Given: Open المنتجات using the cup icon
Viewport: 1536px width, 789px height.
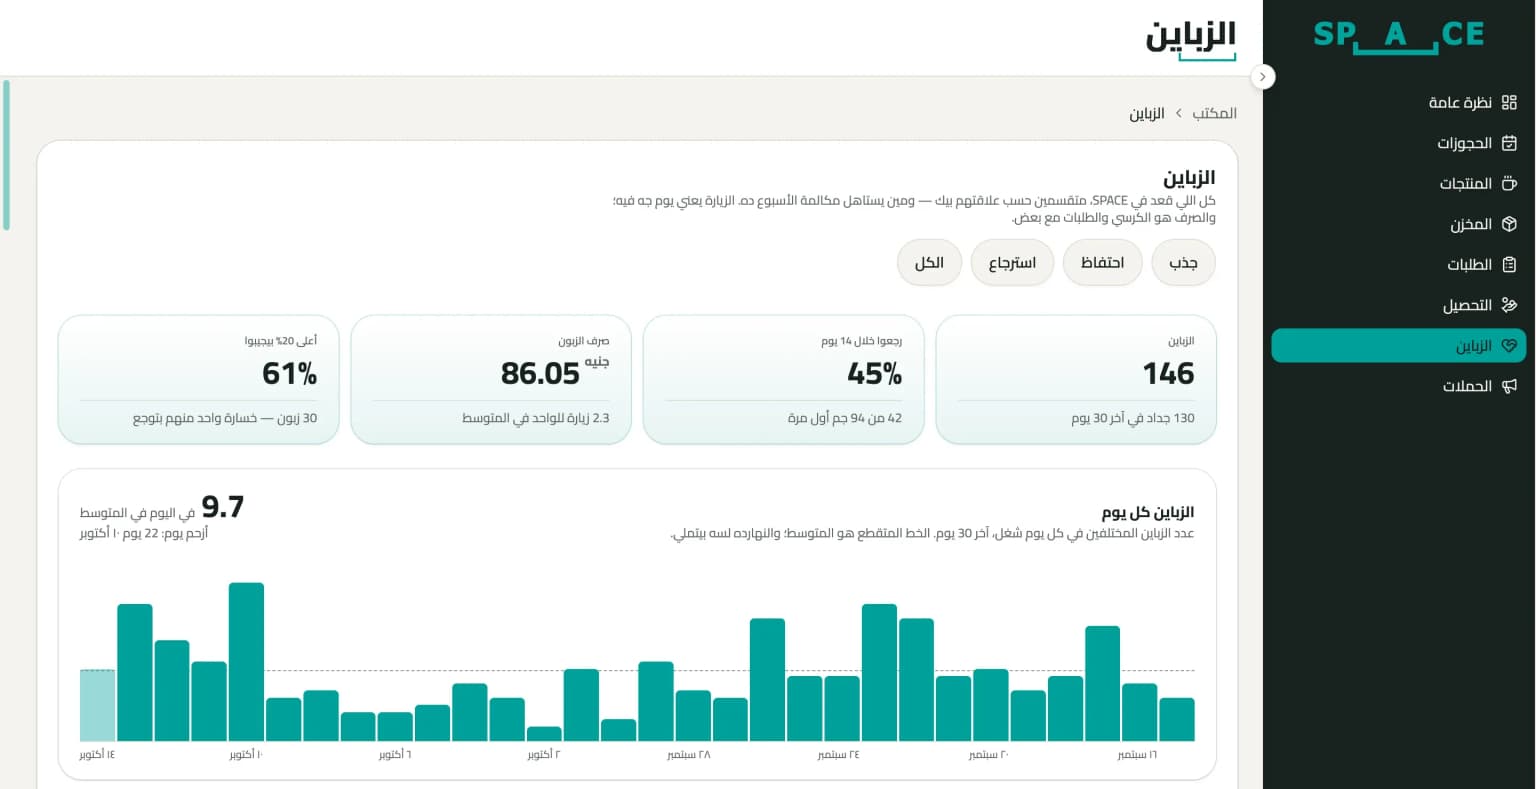Looking at the screenshot, I should [x=1509, y=183].
